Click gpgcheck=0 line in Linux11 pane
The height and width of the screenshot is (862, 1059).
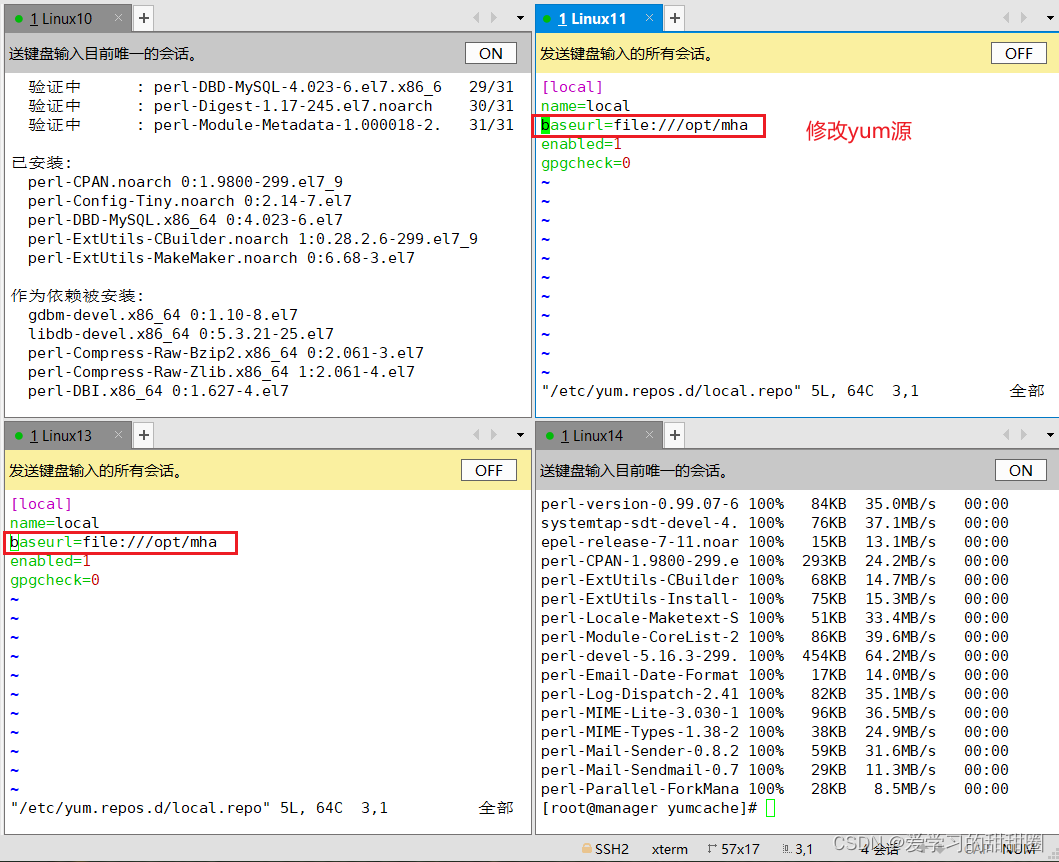point(586,163)
